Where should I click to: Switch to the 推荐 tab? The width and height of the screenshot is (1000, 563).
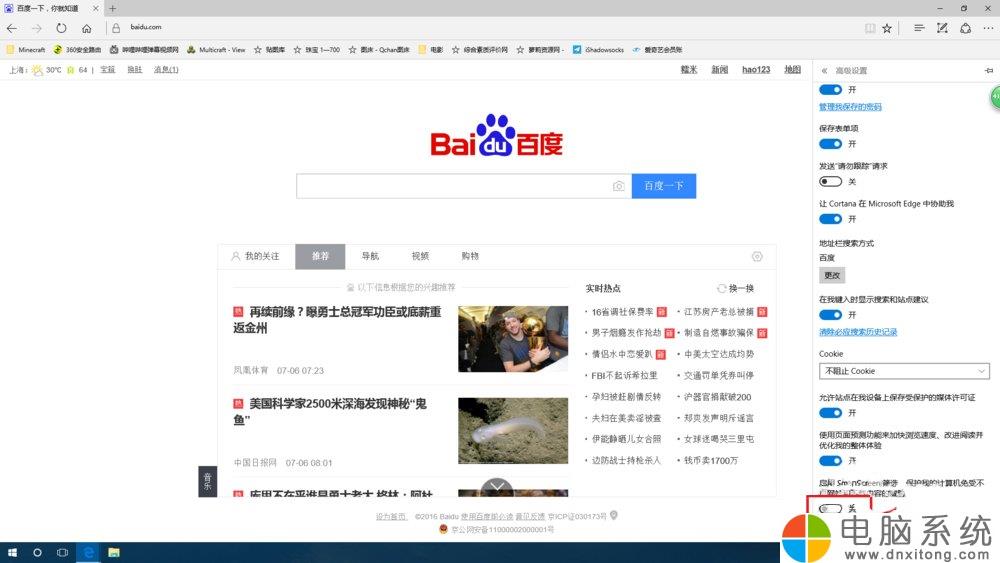point(320,256)
